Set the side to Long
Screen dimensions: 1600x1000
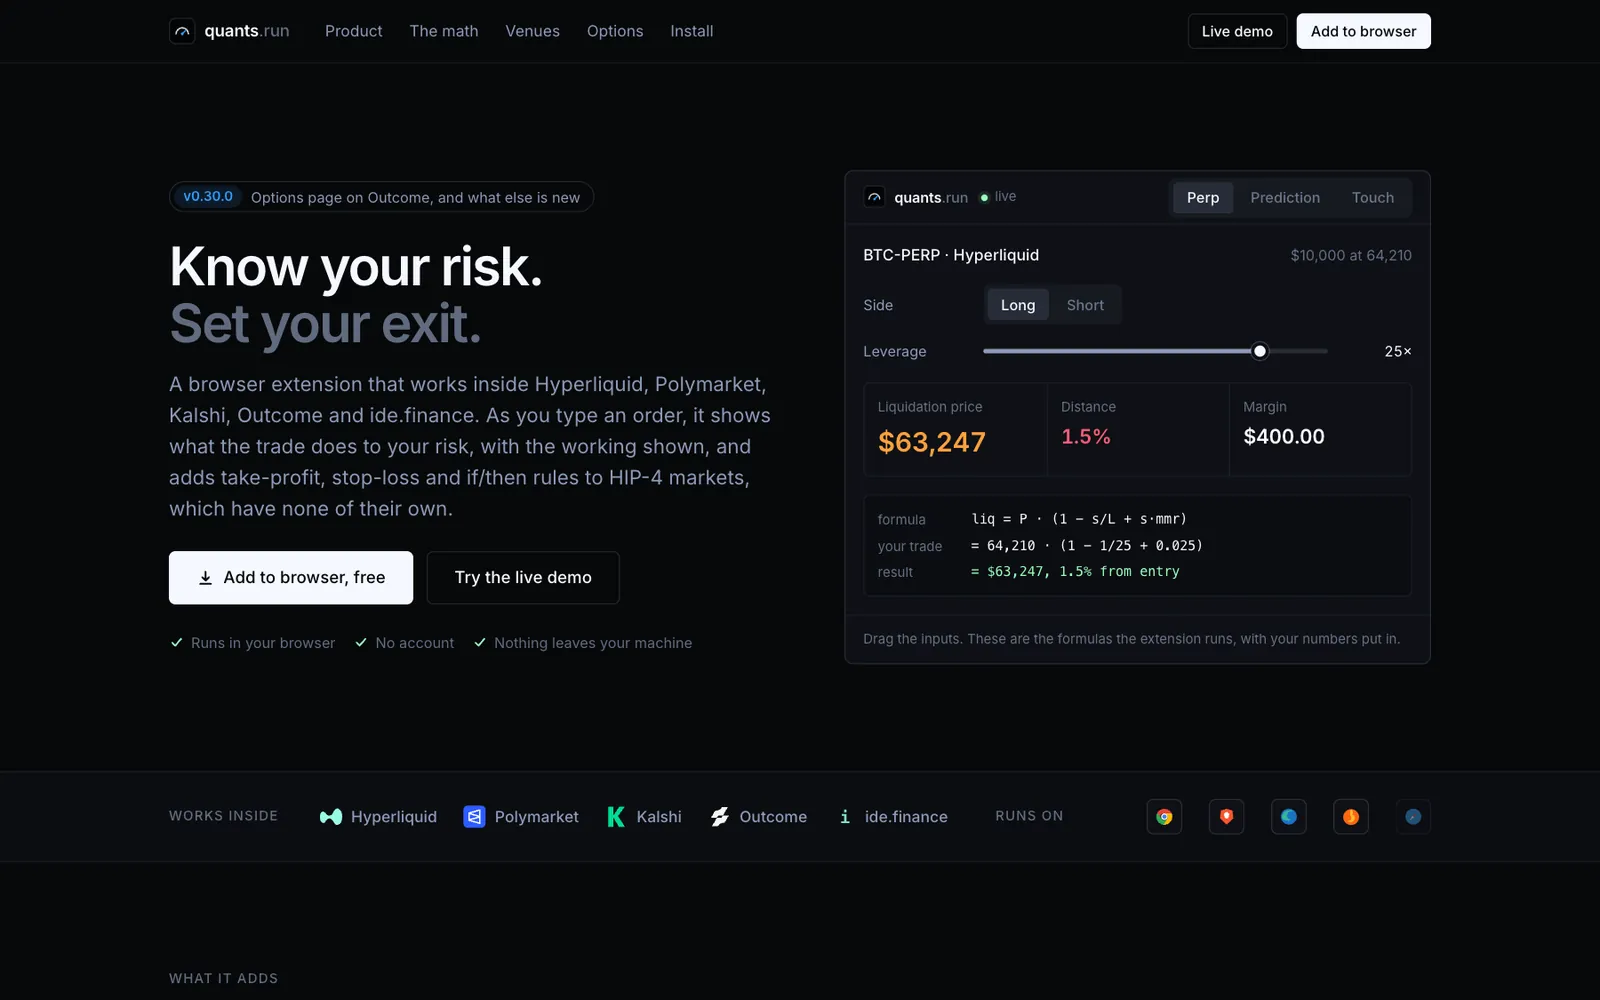tap(1018, 305)
